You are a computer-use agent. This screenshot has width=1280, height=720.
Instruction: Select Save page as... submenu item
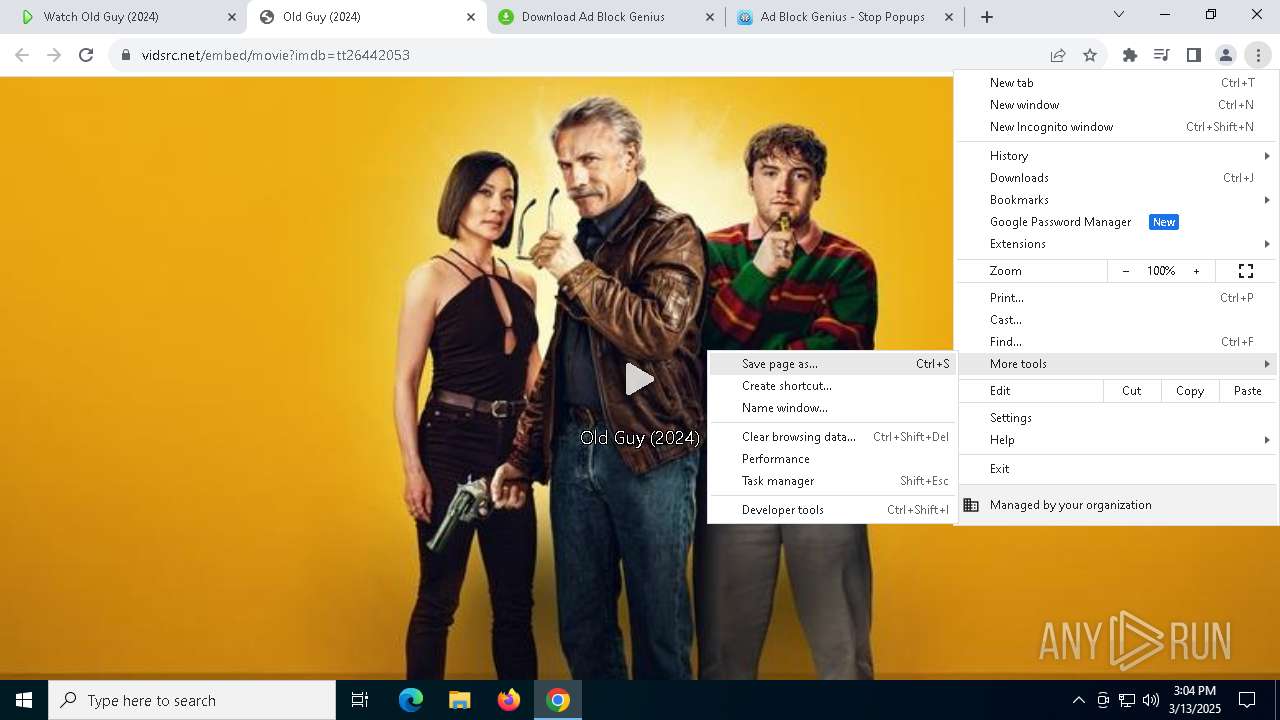click(x=831, y=364)
